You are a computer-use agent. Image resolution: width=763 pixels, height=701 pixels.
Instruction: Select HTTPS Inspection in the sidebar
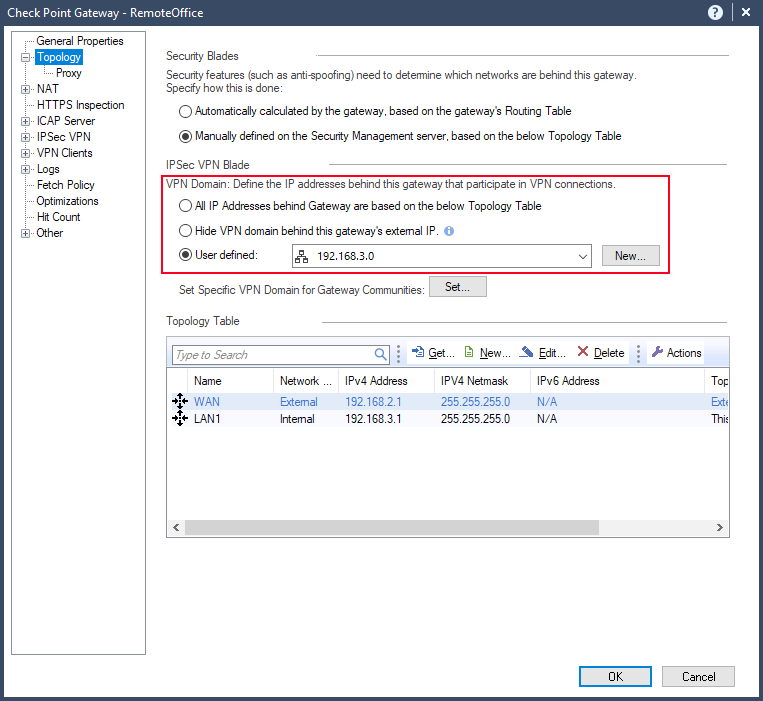pos(80,105)
